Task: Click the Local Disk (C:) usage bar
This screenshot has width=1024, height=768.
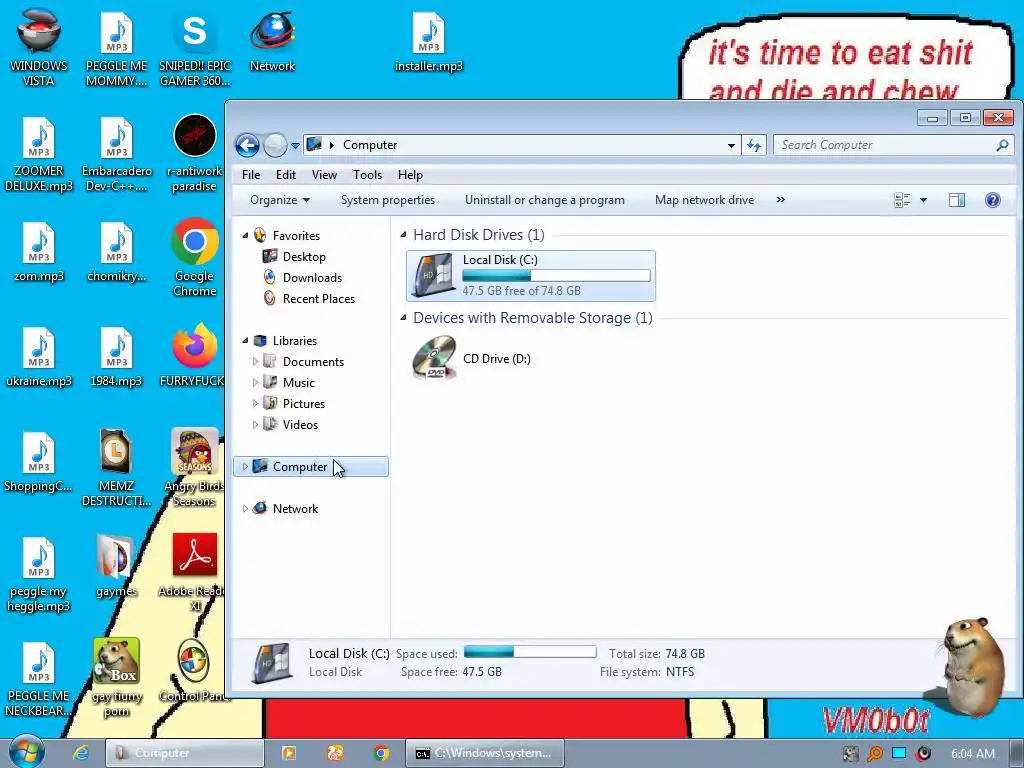Action: point(556,276)
